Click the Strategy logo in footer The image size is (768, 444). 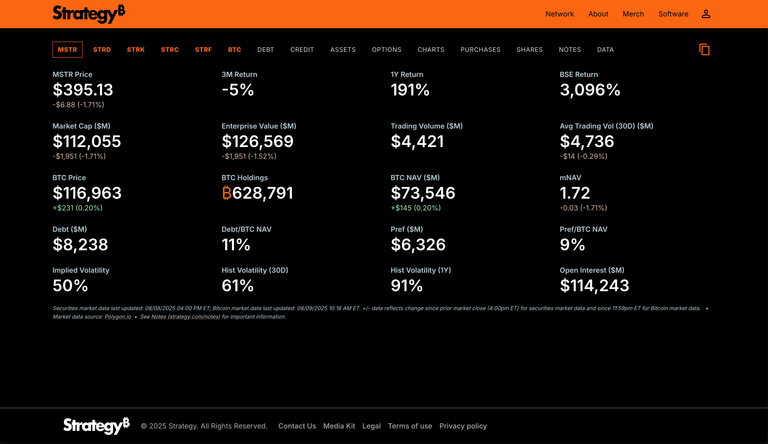pyautogui.click(x=96, y=425)
